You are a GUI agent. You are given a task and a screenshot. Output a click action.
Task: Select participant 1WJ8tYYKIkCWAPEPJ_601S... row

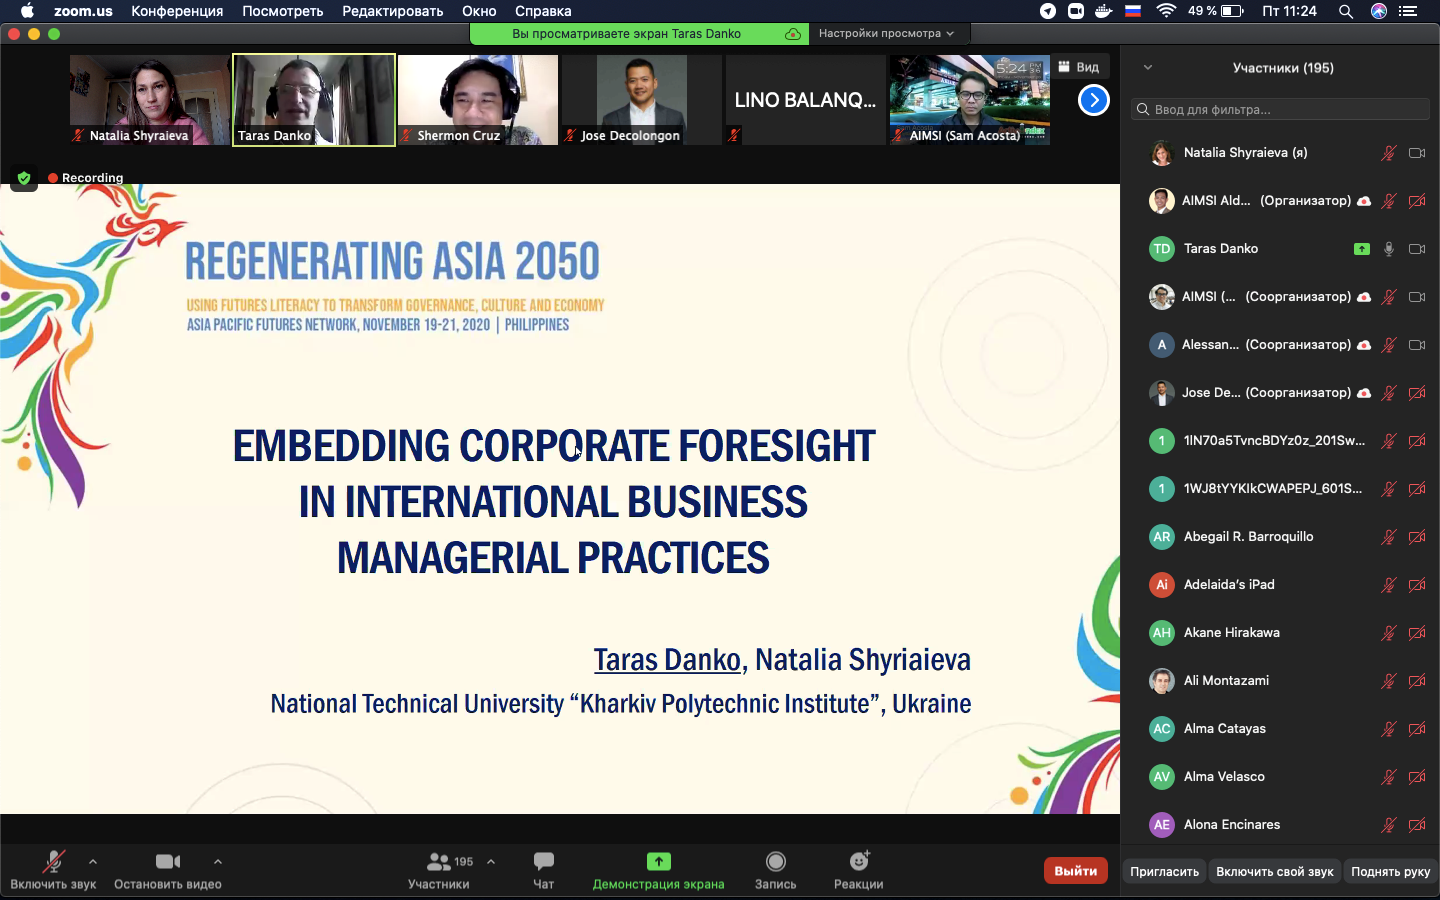pyautogui.click(x=1280, y=489)
